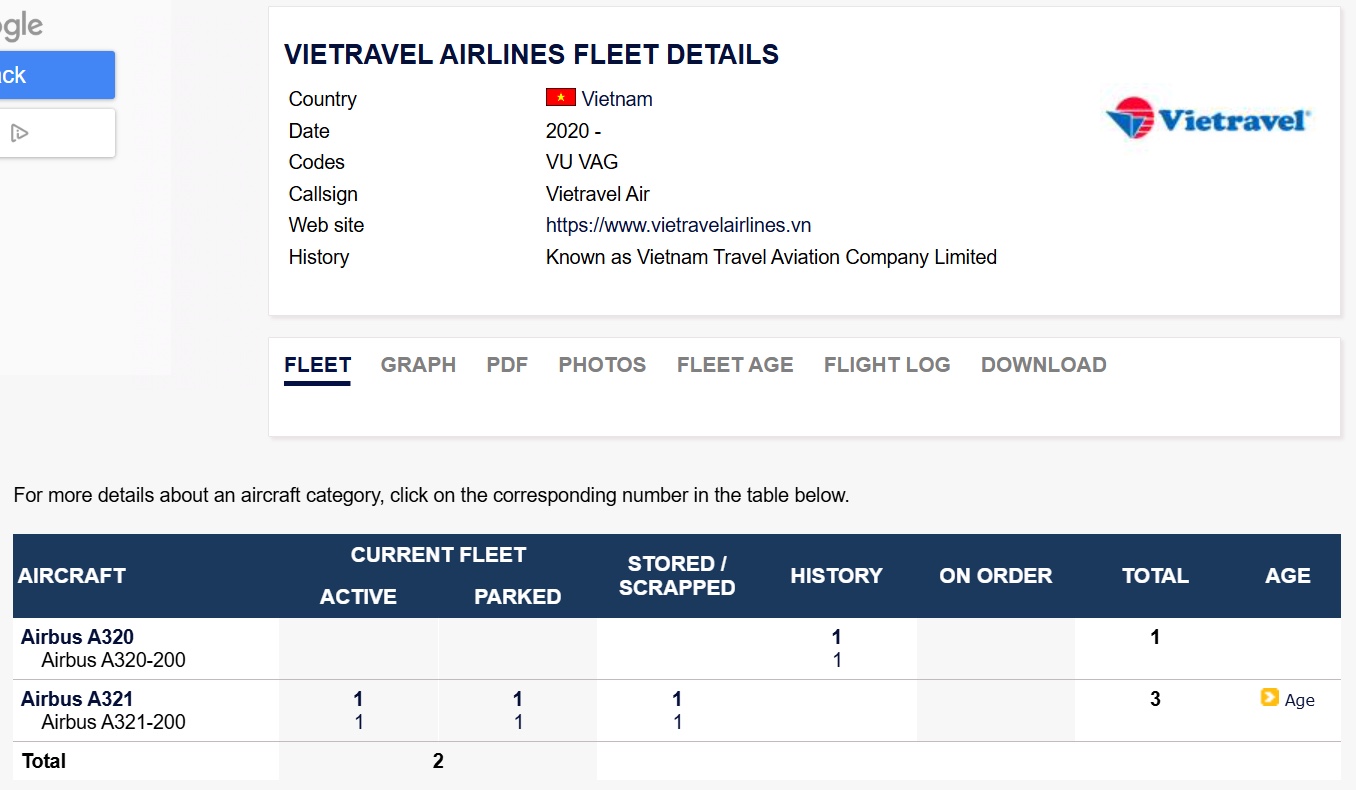Image resolution: width=1356 pixels, height=790 pixels.
Task: Click the Vietnam flag icon
Action: coord(560,98)
